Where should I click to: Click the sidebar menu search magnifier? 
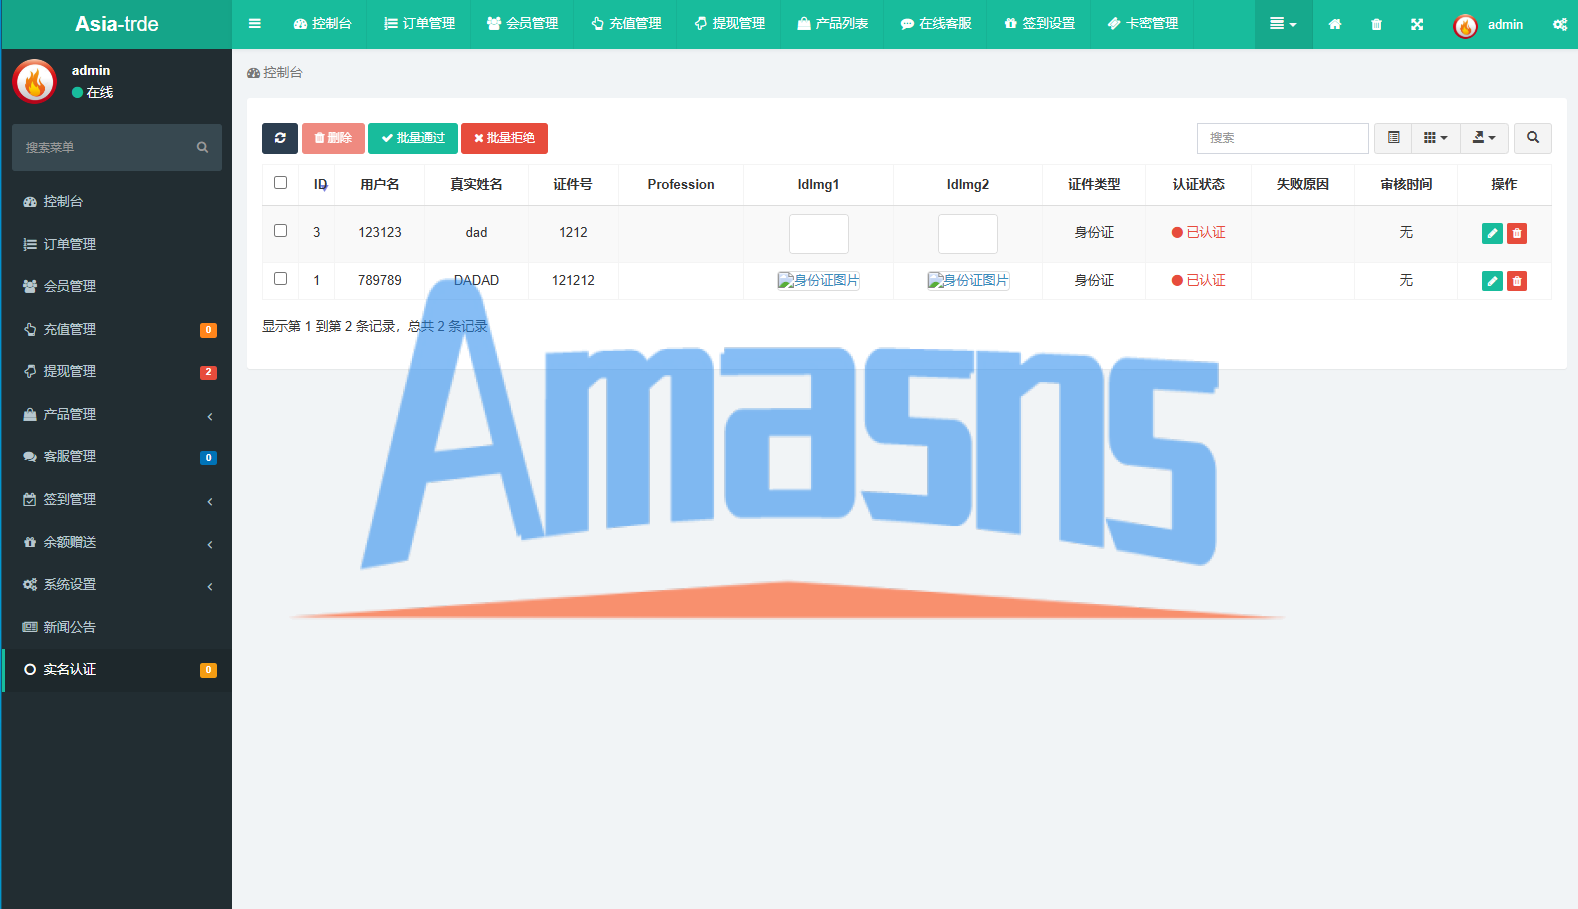click(202, 147)
